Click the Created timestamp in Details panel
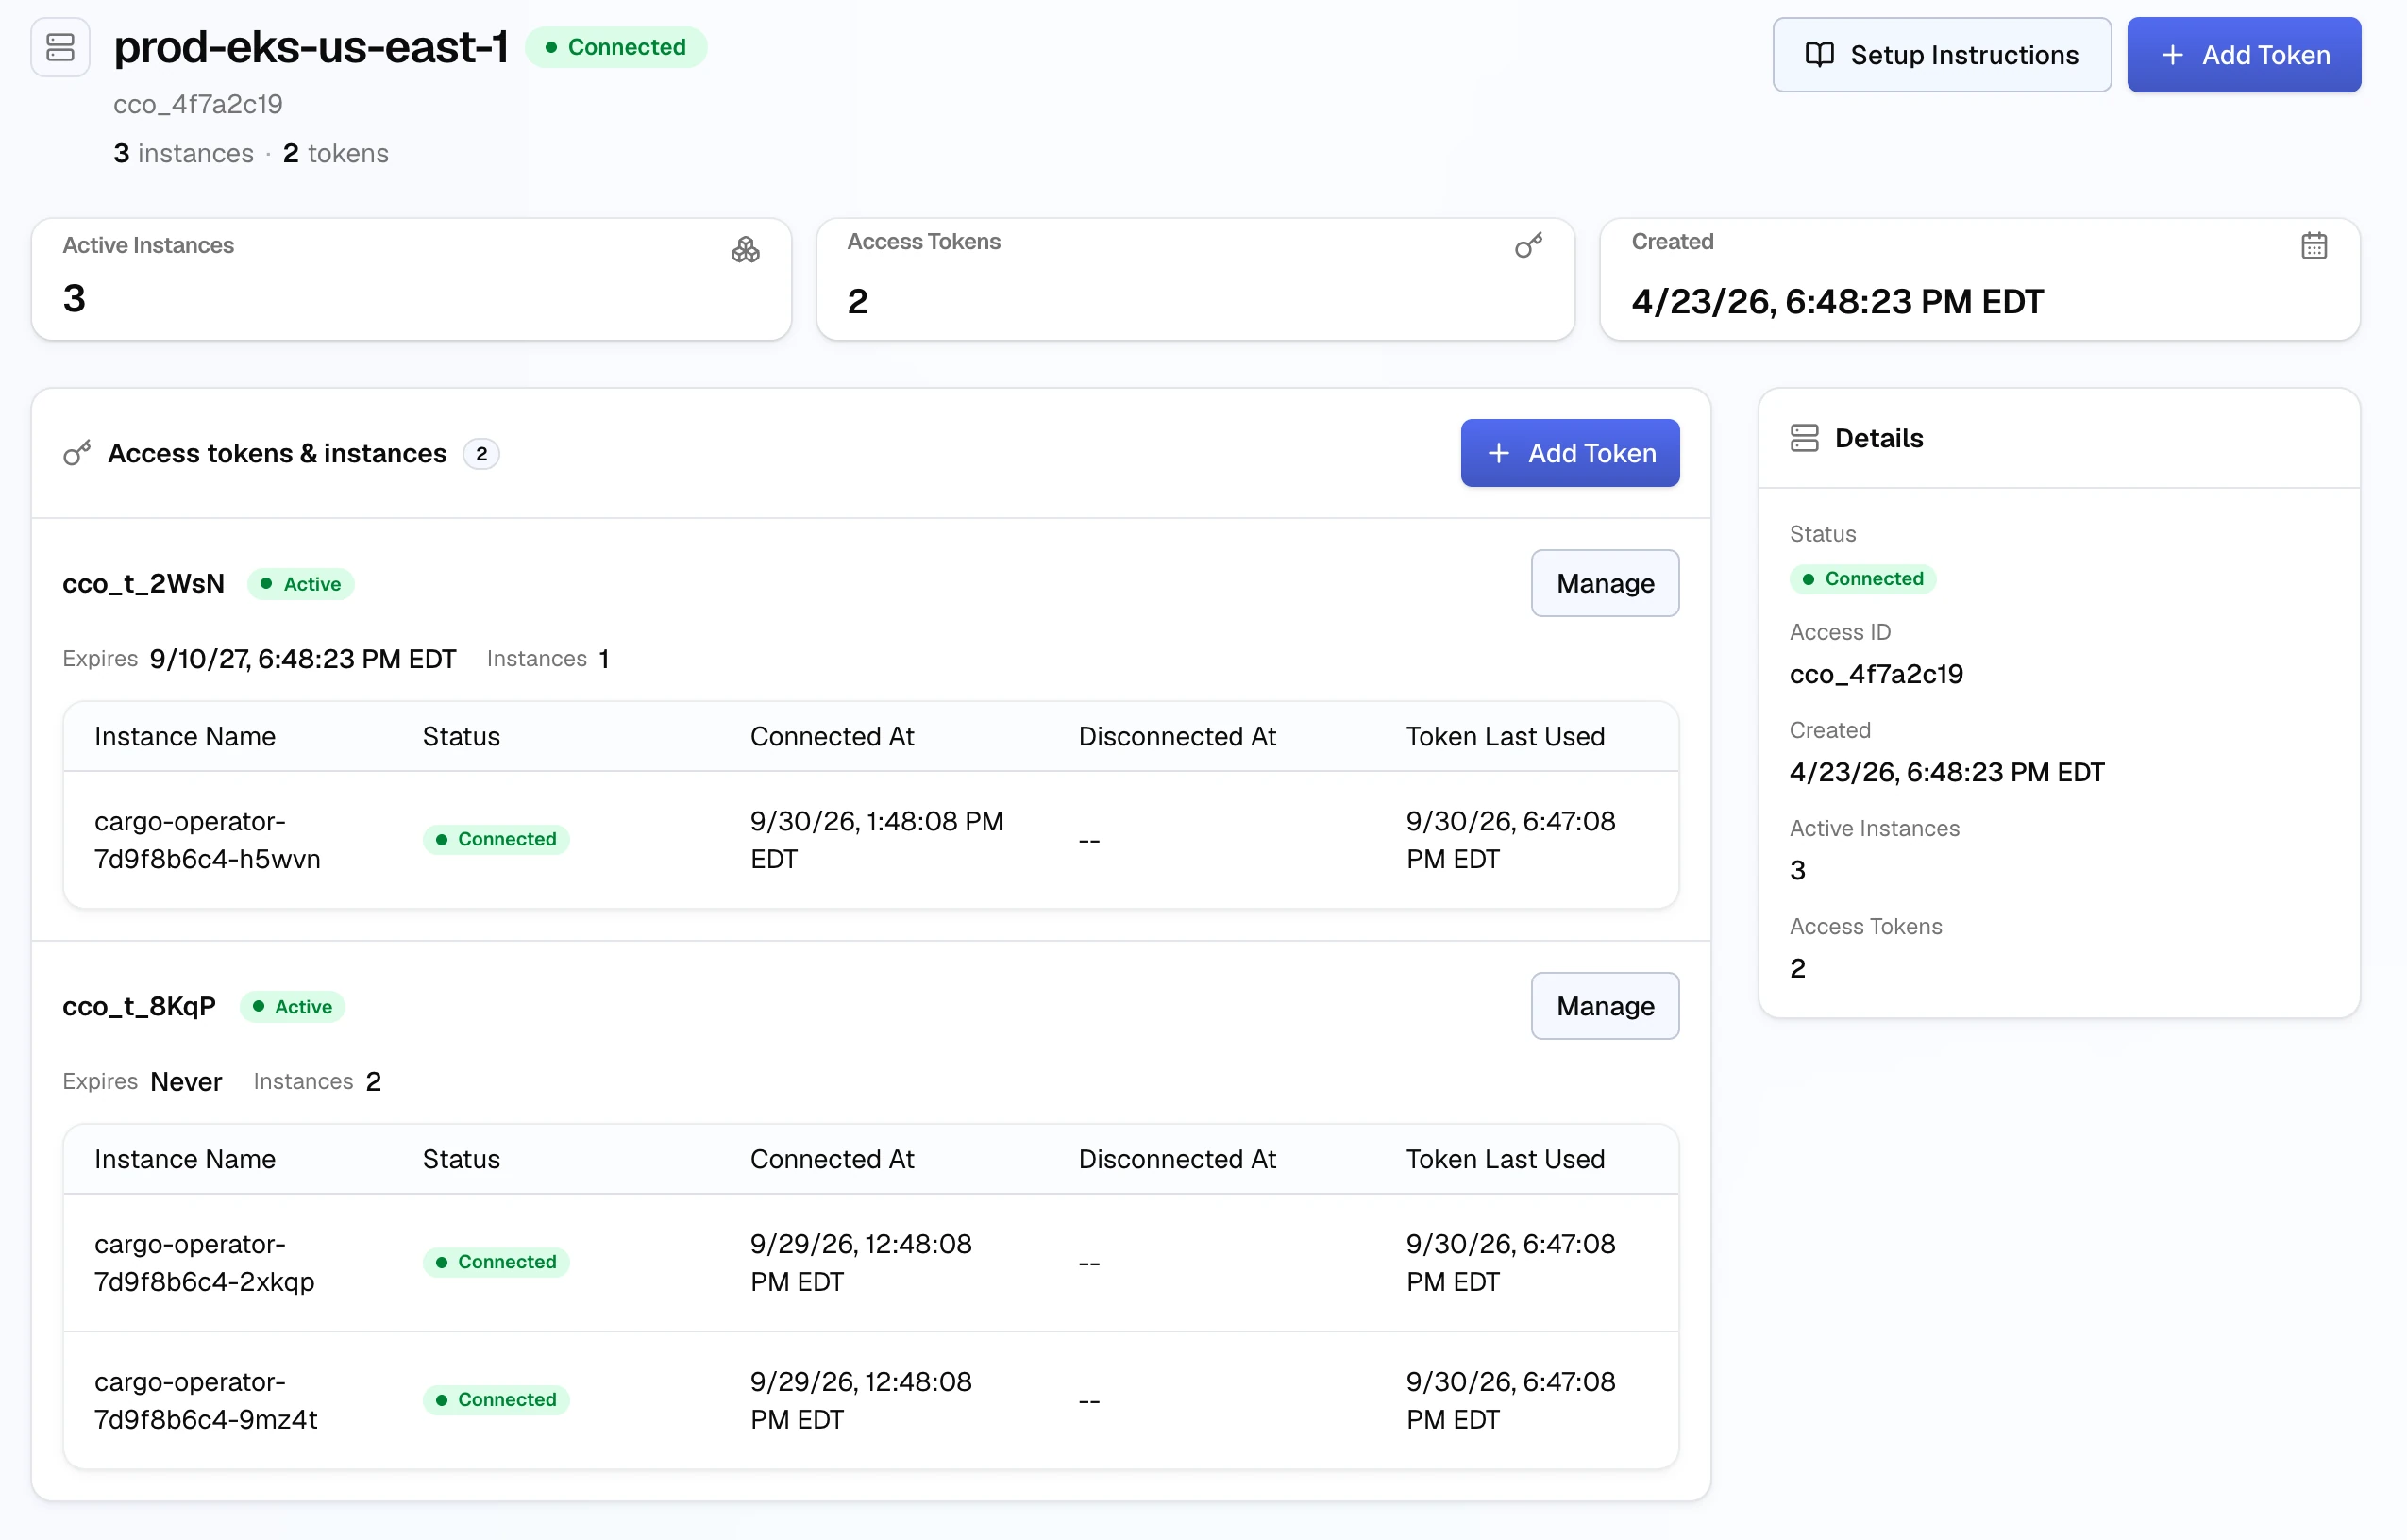The width and height of the screenshot is (2407, 1540). pos(1946,772)
